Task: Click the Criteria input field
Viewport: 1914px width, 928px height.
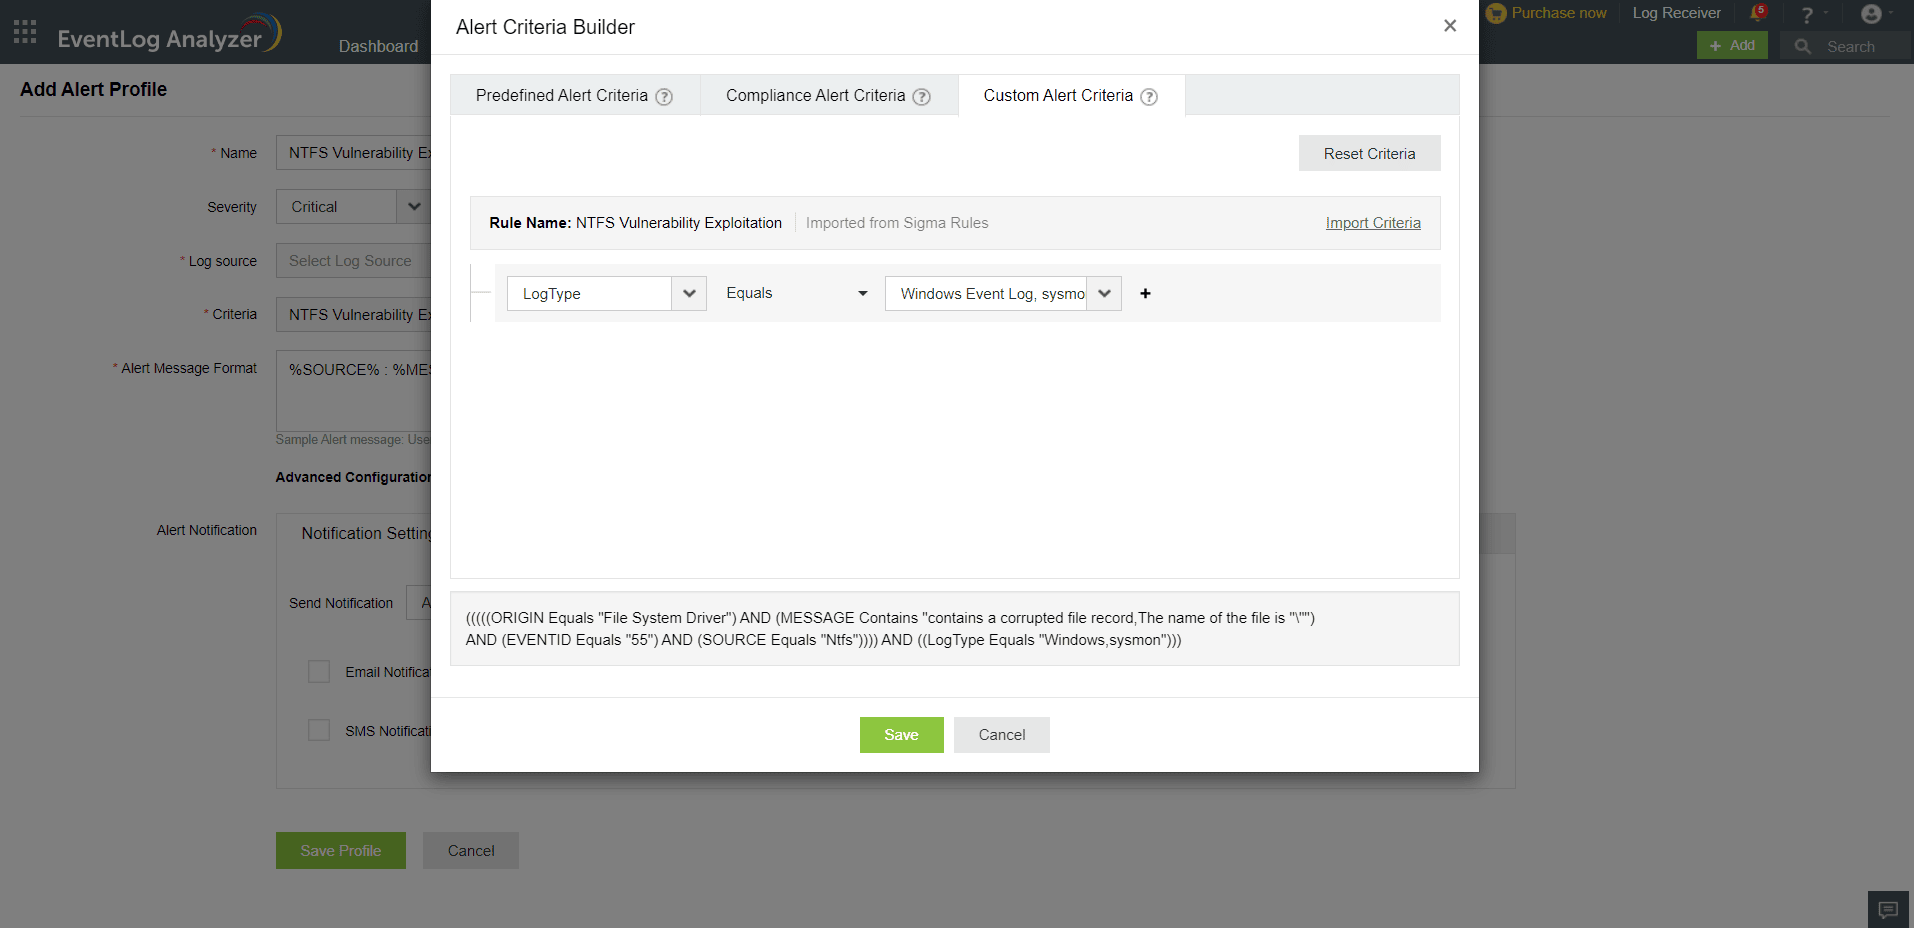Action: pos(353,315)
